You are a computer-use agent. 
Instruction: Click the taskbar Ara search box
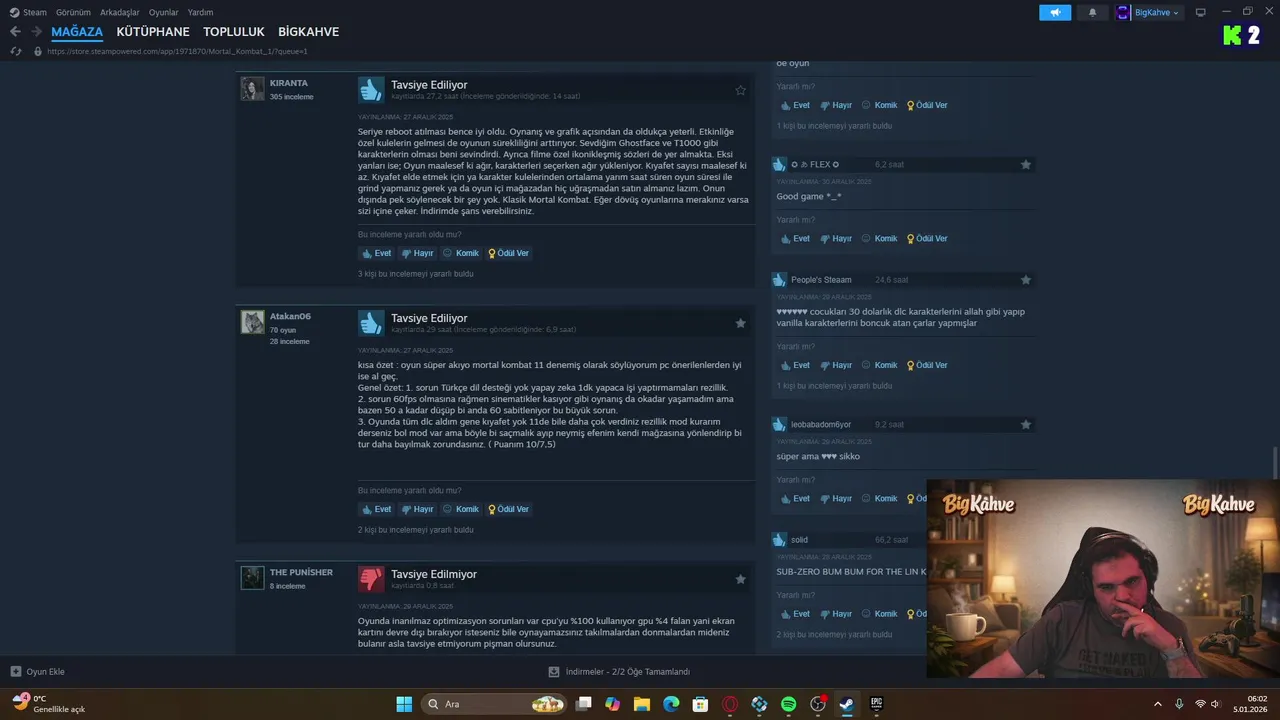[x=494, y=704]
